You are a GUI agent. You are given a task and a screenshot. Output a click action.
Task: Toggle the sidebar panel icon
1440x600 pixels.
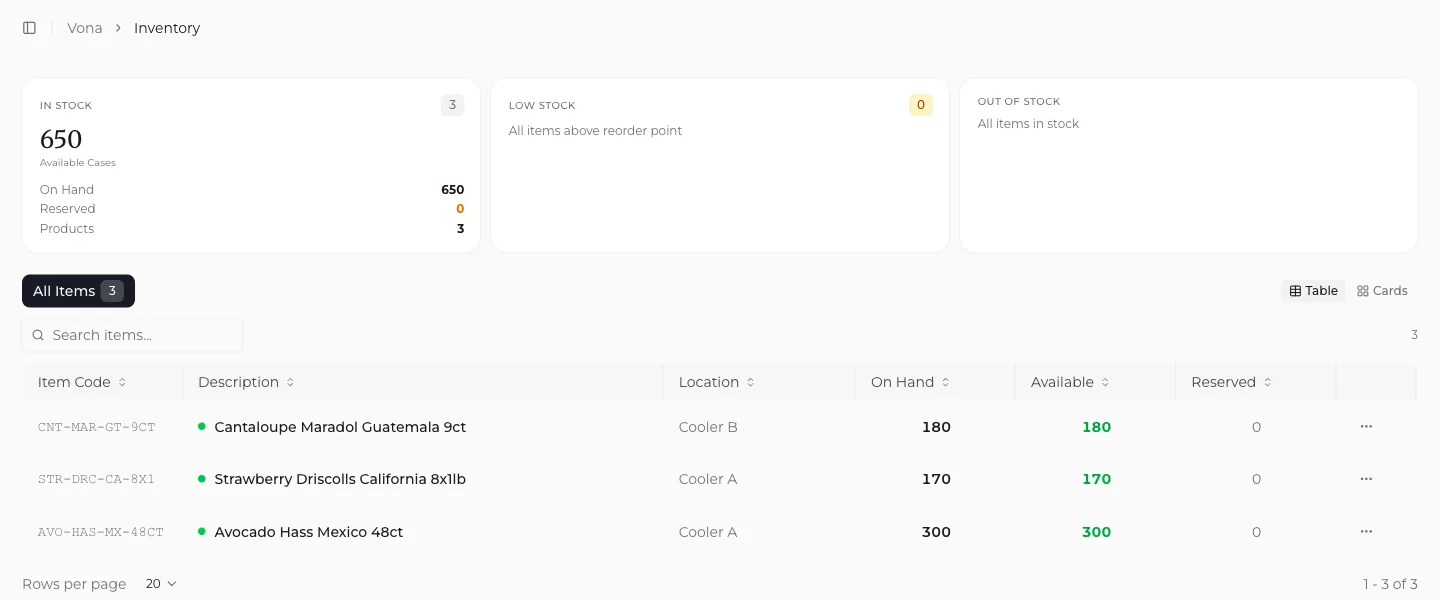[29, 28]
